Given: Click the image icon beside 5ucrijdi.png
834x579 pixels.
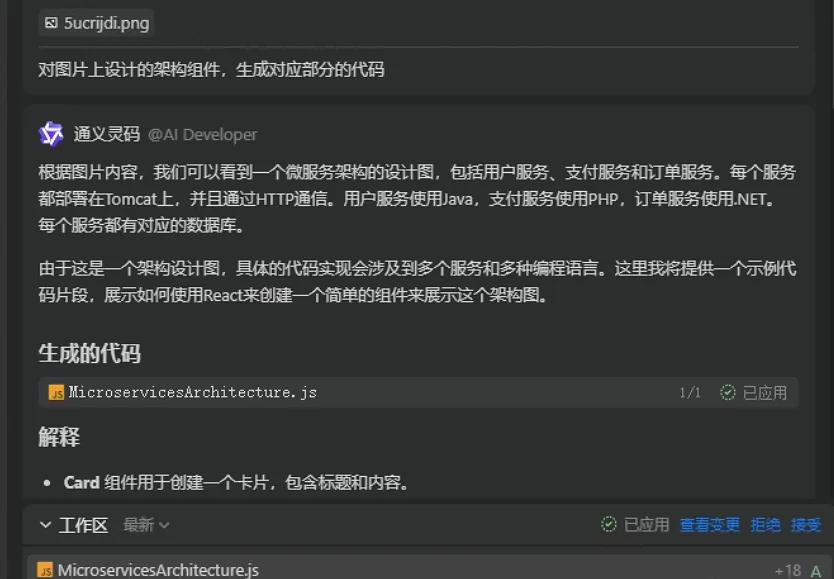Looking at the screenshot, I should tap(51, 23).
